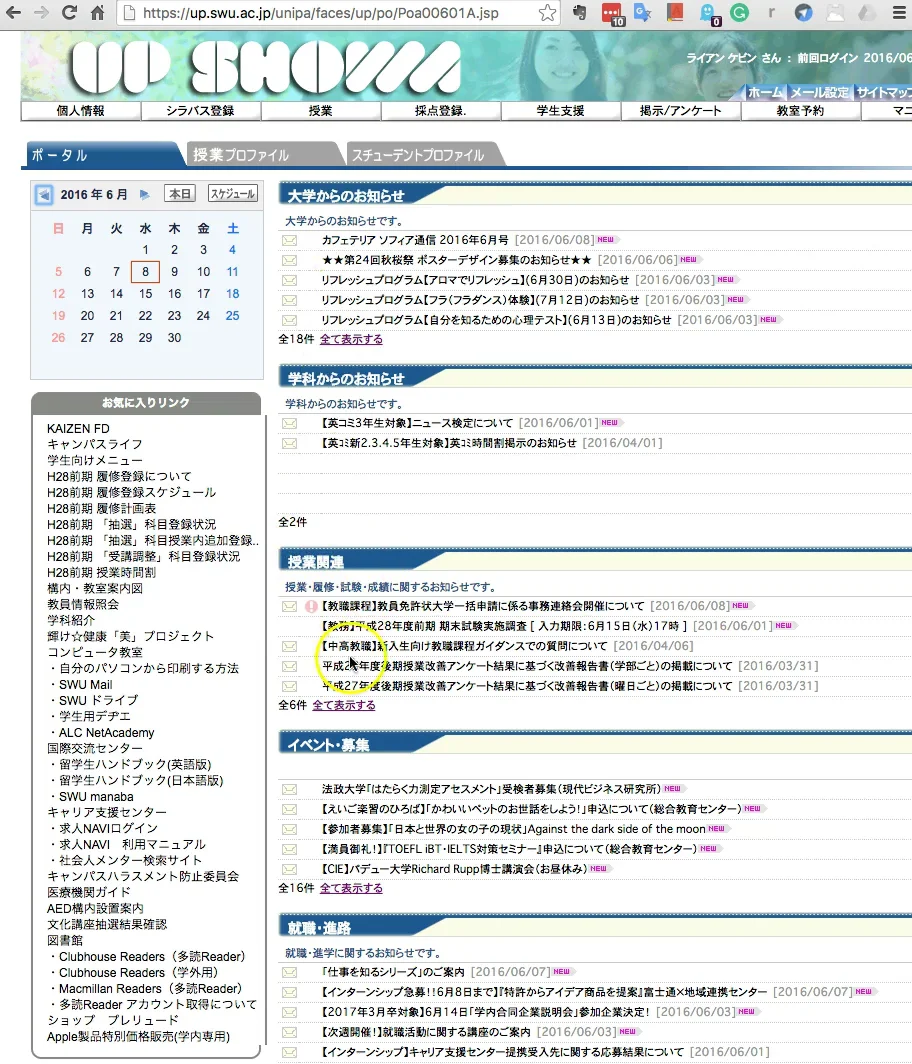Select the ポータル tab
The image size is (912, 1064).
[x=105, y=155]
